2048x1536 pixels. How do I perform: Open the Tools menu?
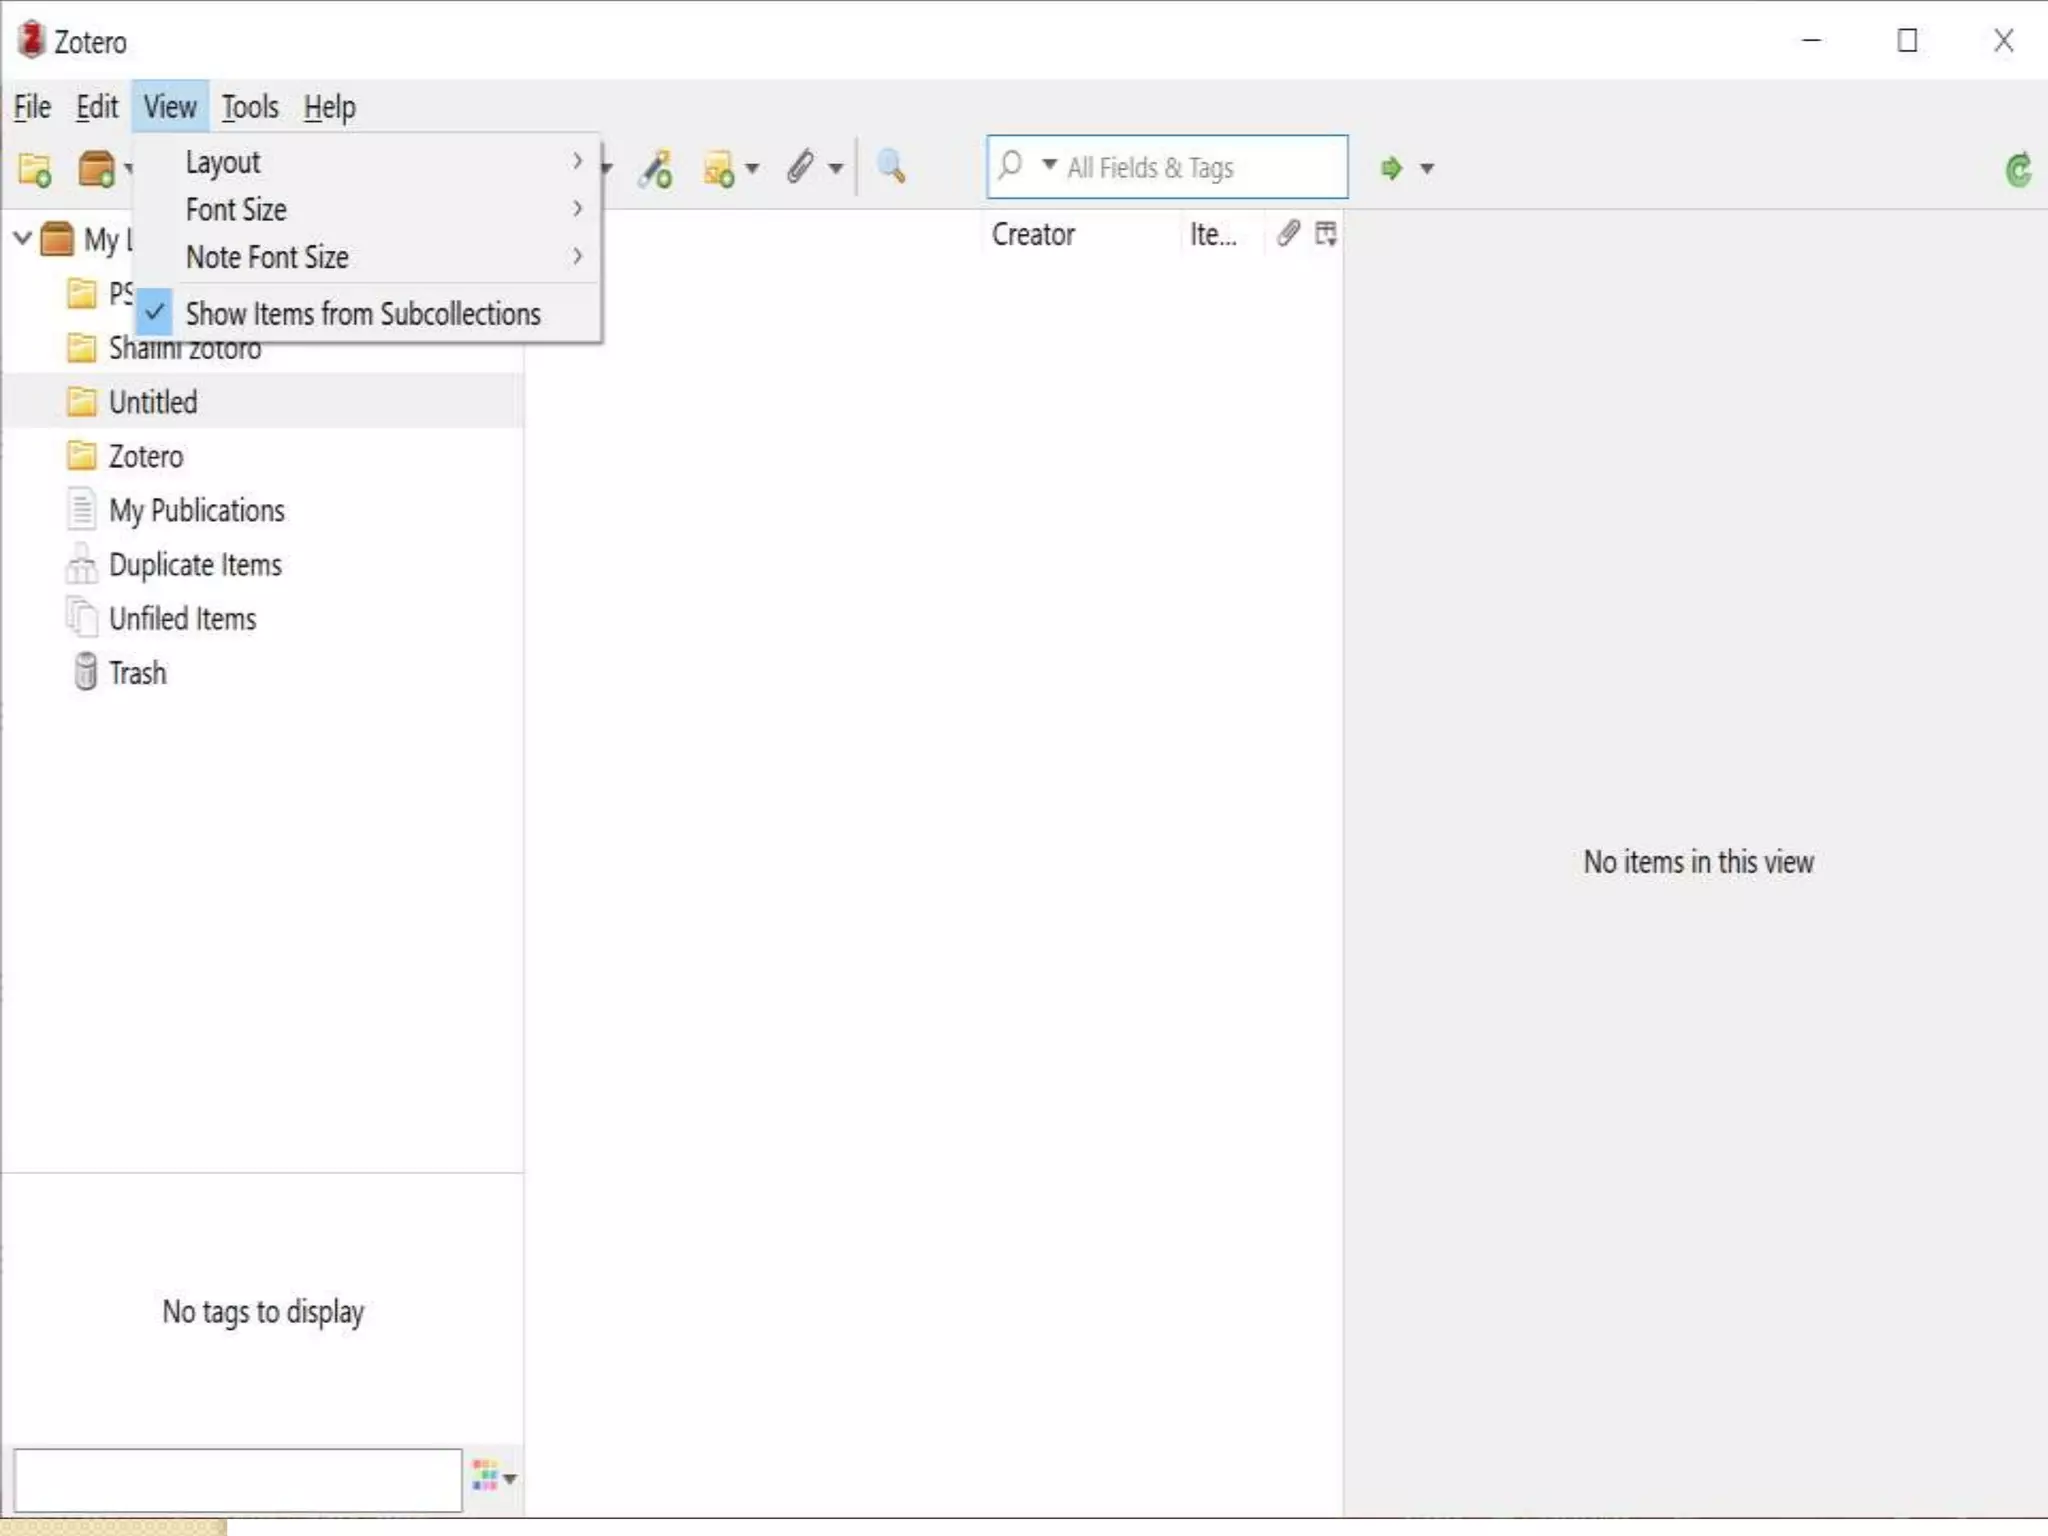pyautogui.click(x=250, y=107)
